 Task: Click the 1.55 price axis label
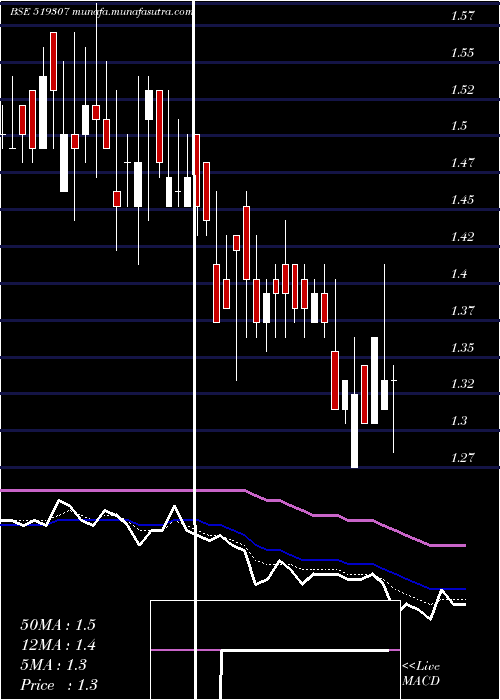click(x=462, y=53)
